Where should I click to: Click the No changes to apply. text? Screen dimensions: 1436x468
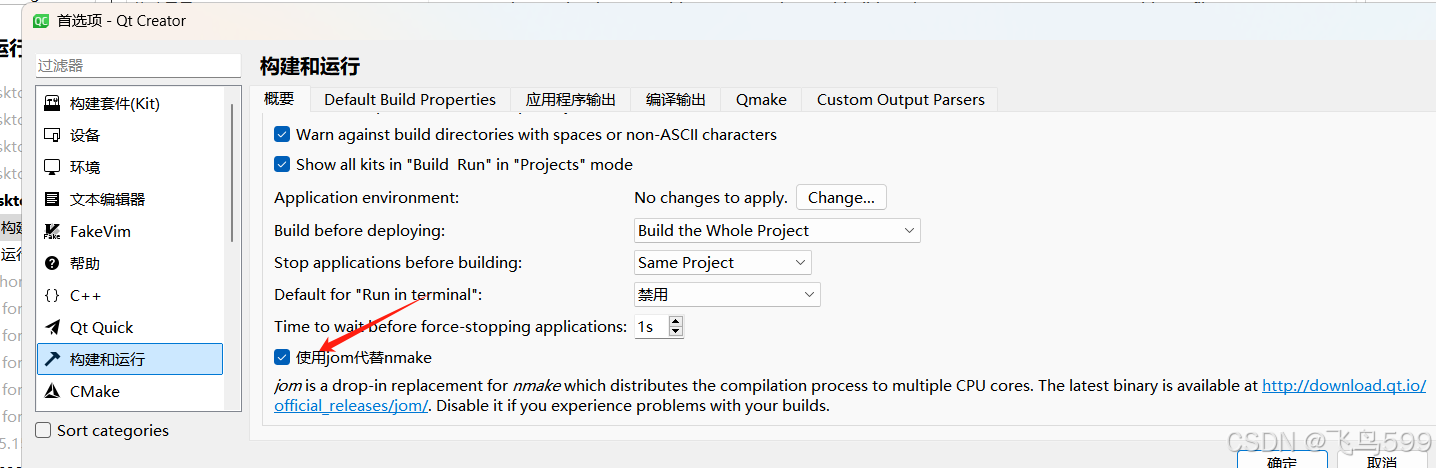tap(711, 197)
